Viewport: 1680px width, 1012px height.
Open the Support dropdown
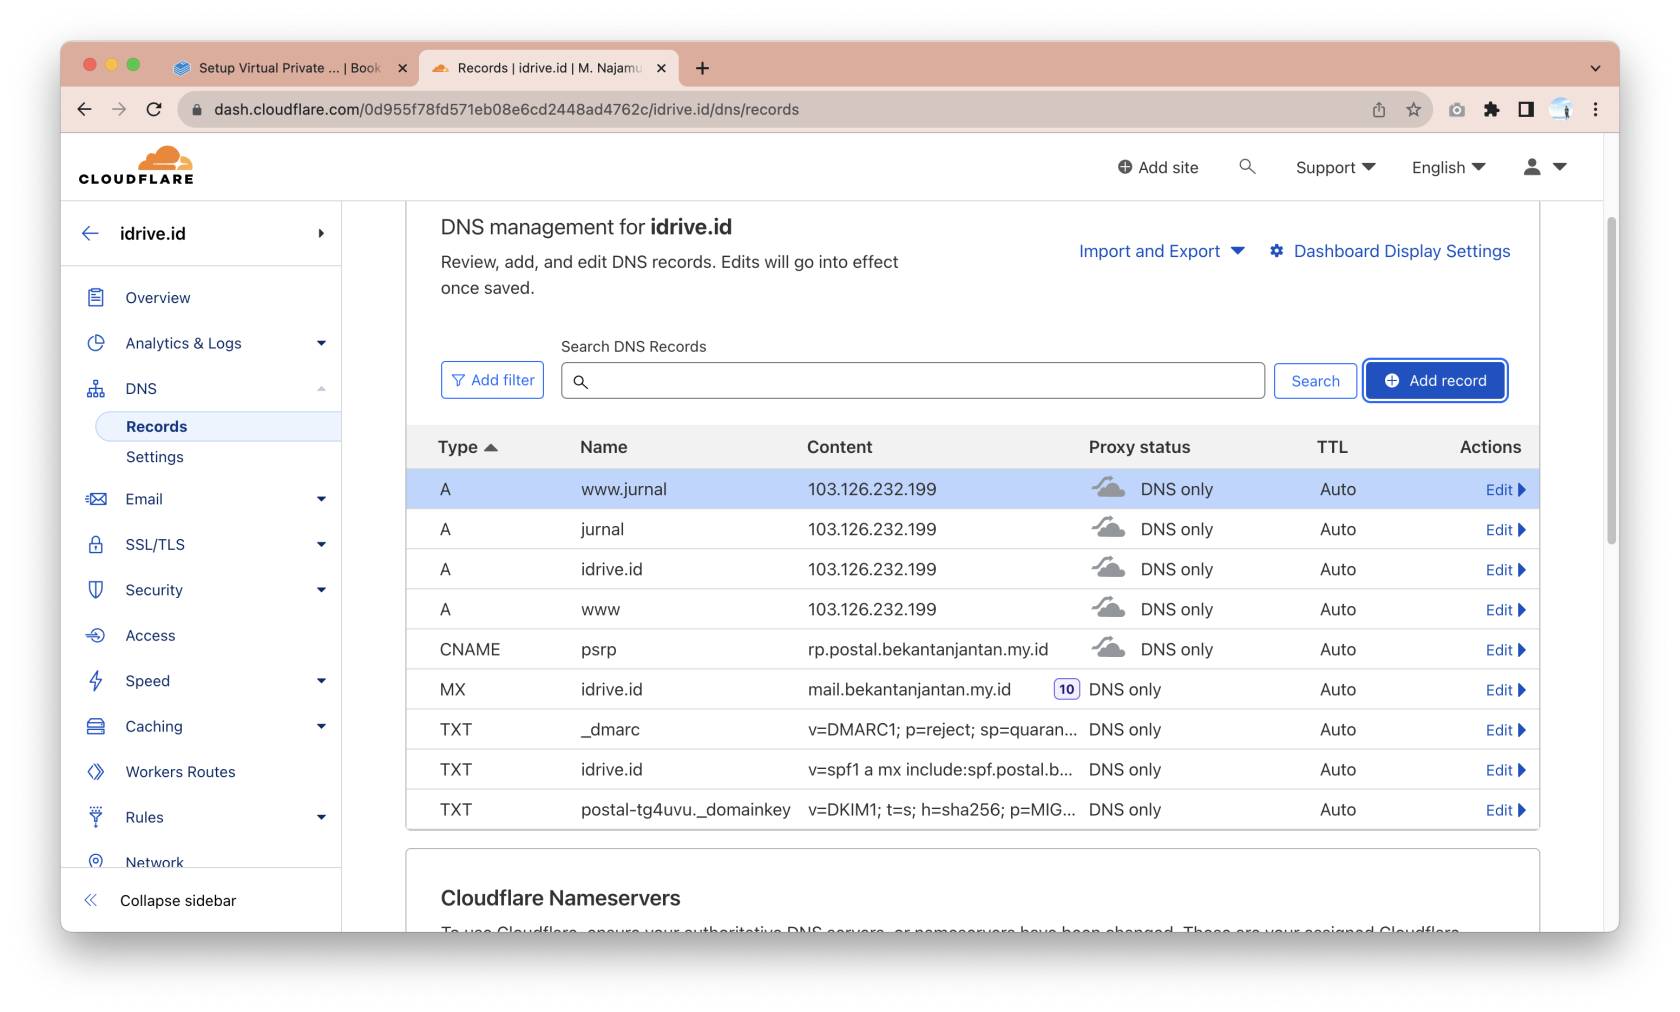(1335, 167)
